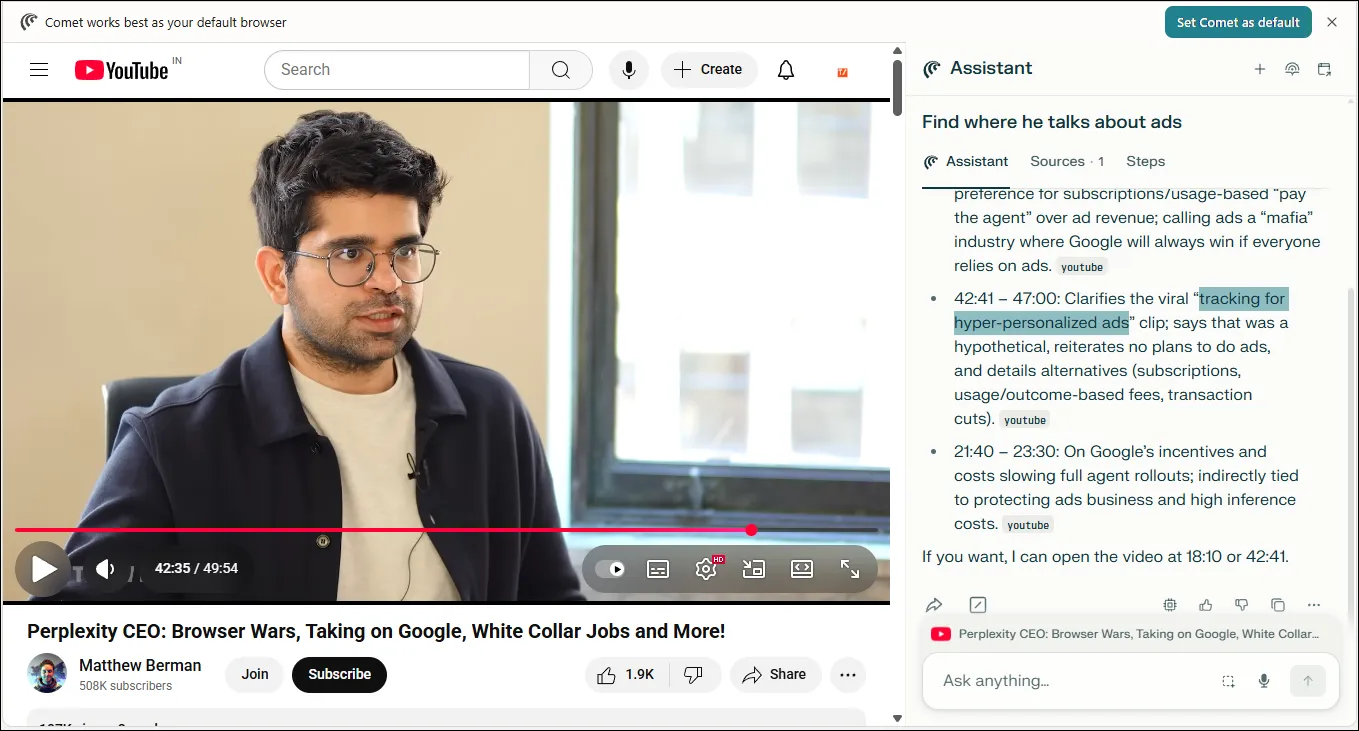The image size is (1359, 731).
Task: Subscribe to Matthew Berman's channel
Action: point(339,675)
